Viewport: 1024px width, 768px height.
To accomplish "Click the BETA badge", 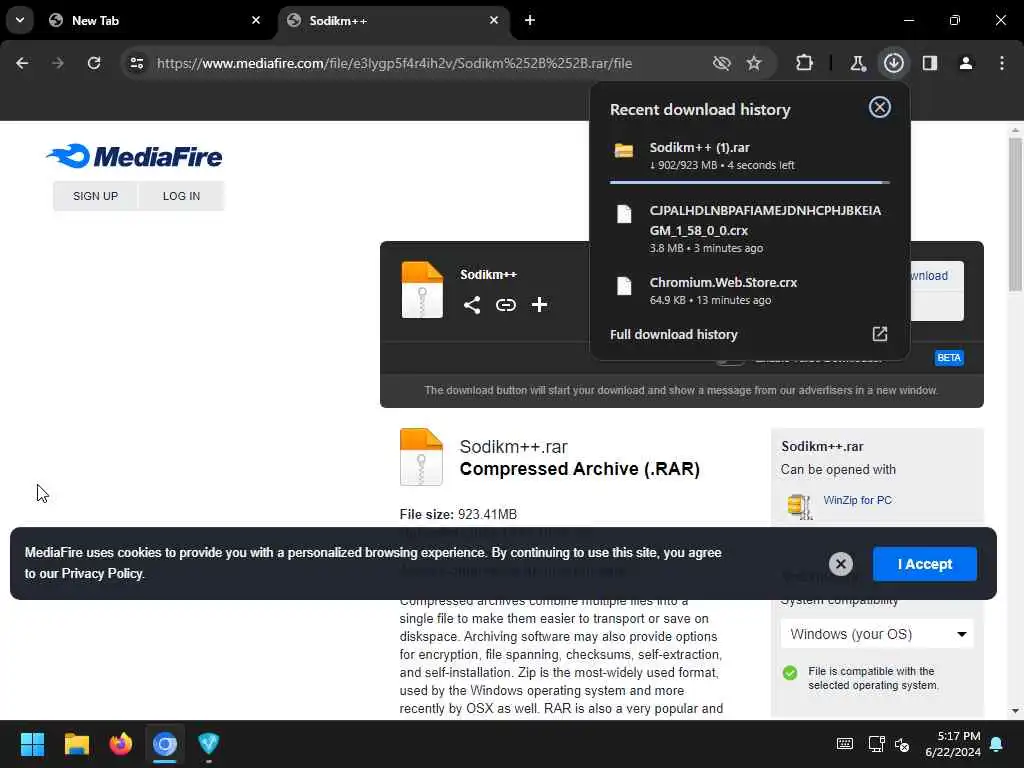I will (x=948, y=358).
